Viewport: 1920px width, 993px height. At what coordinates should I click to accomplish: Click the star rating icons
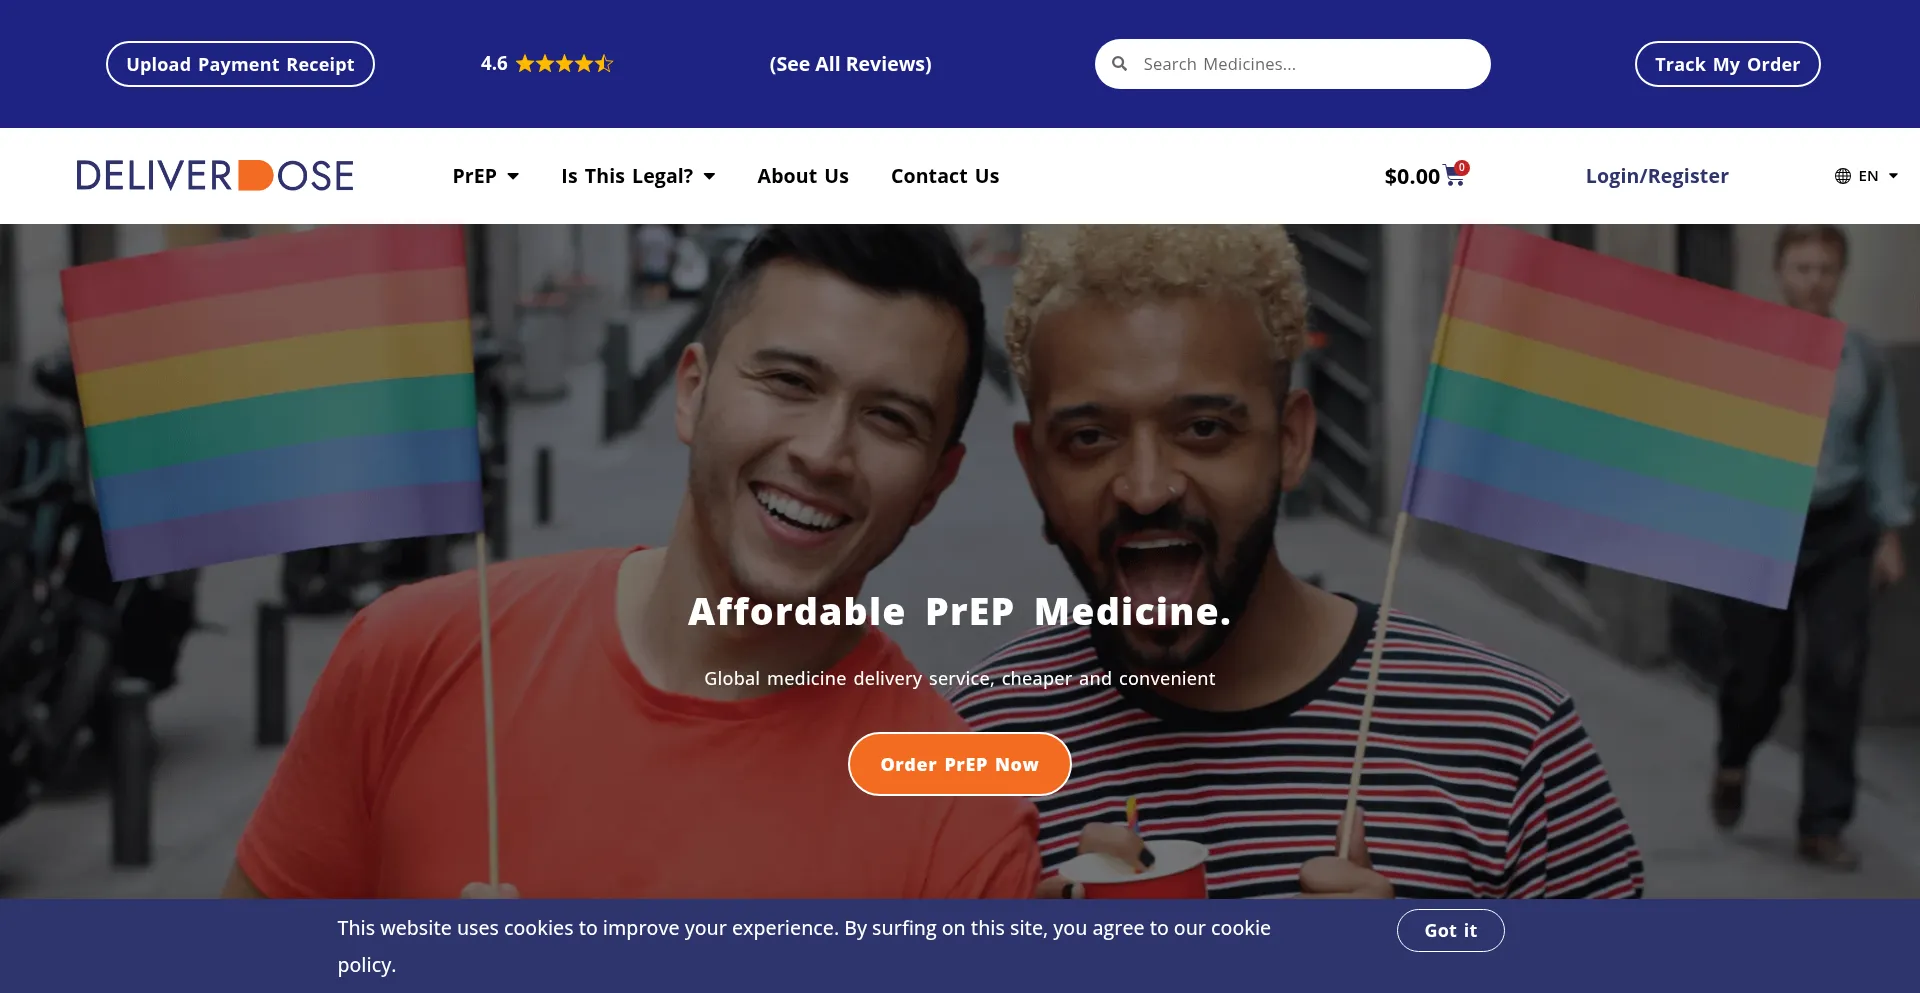564,64
